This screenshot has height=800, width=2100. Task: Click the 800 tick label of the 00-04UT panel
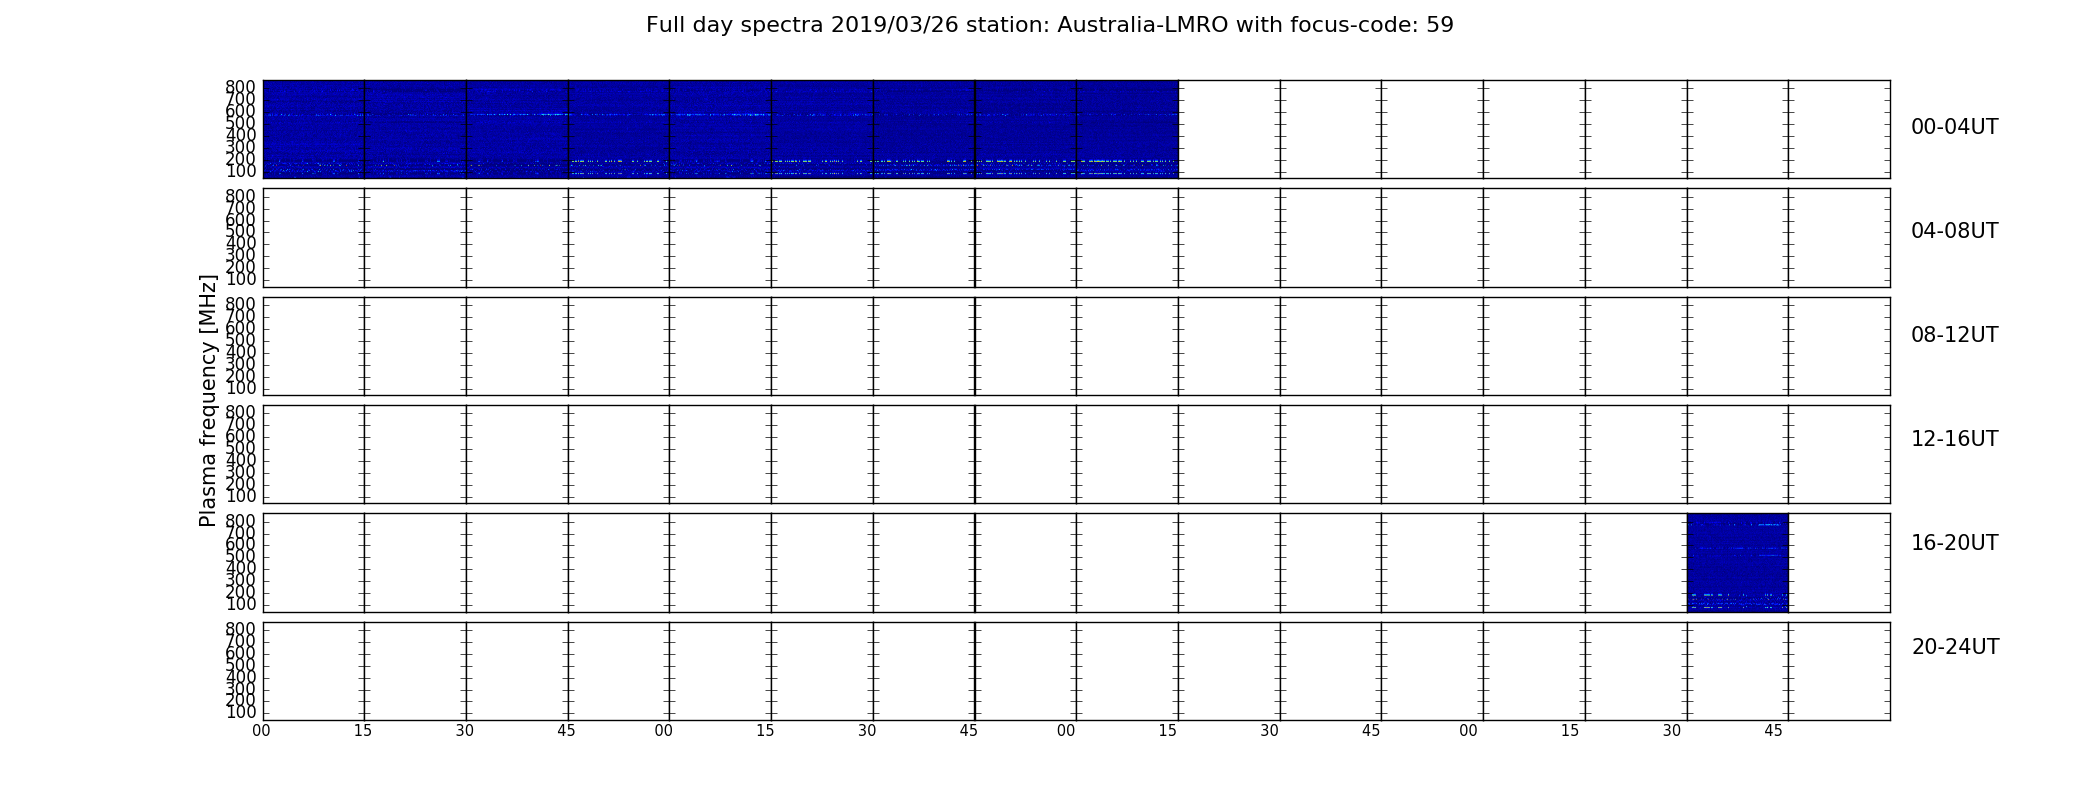(x=240, y=87)
